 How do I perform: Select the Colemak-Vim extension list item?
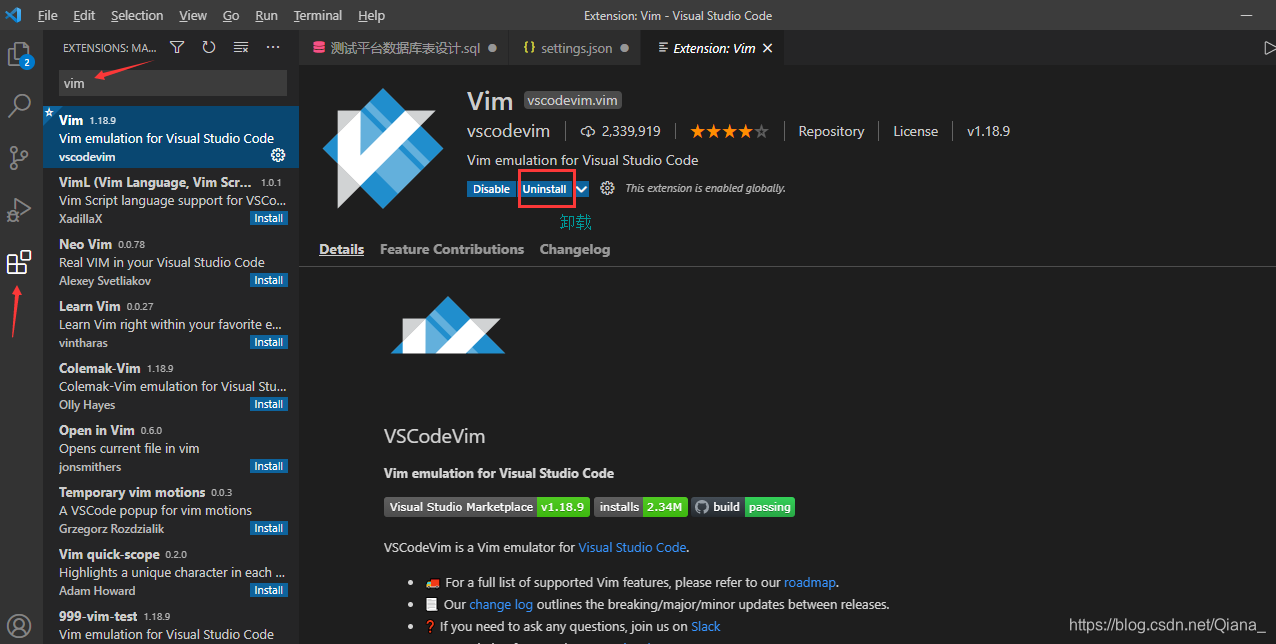pyautogui.click(x=171, y=385)
